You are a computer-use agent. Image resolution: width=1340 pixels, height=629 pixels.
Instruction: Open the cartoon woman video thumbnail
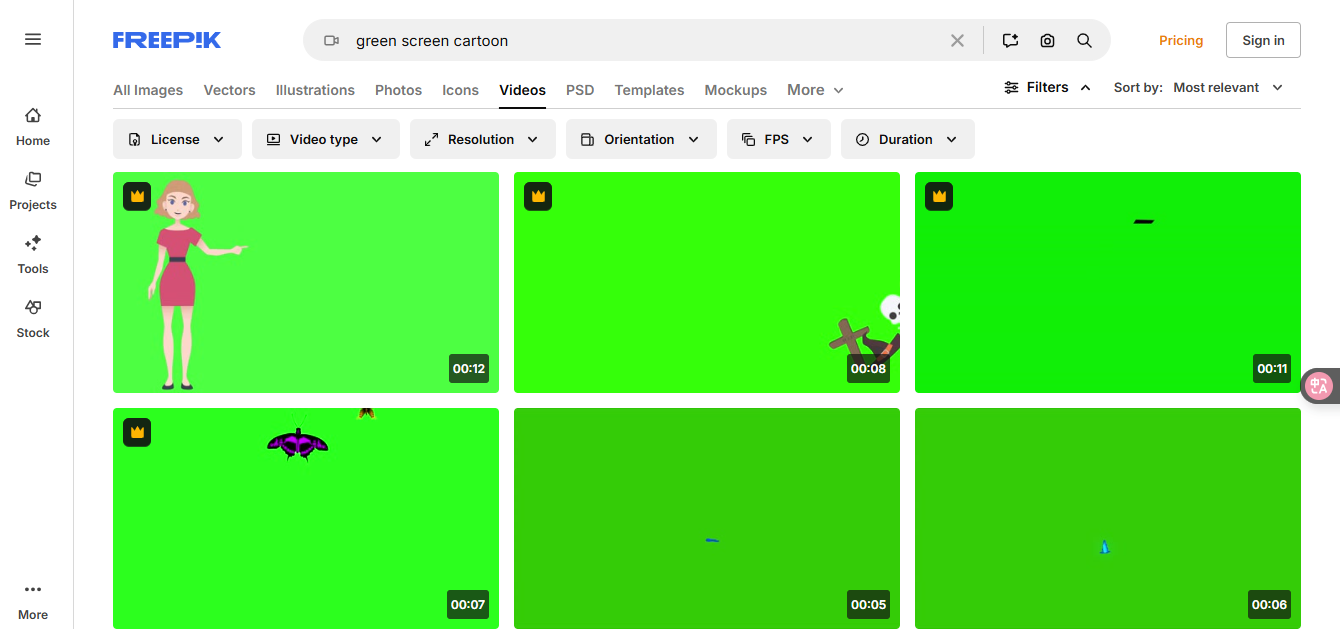point(306,282)
